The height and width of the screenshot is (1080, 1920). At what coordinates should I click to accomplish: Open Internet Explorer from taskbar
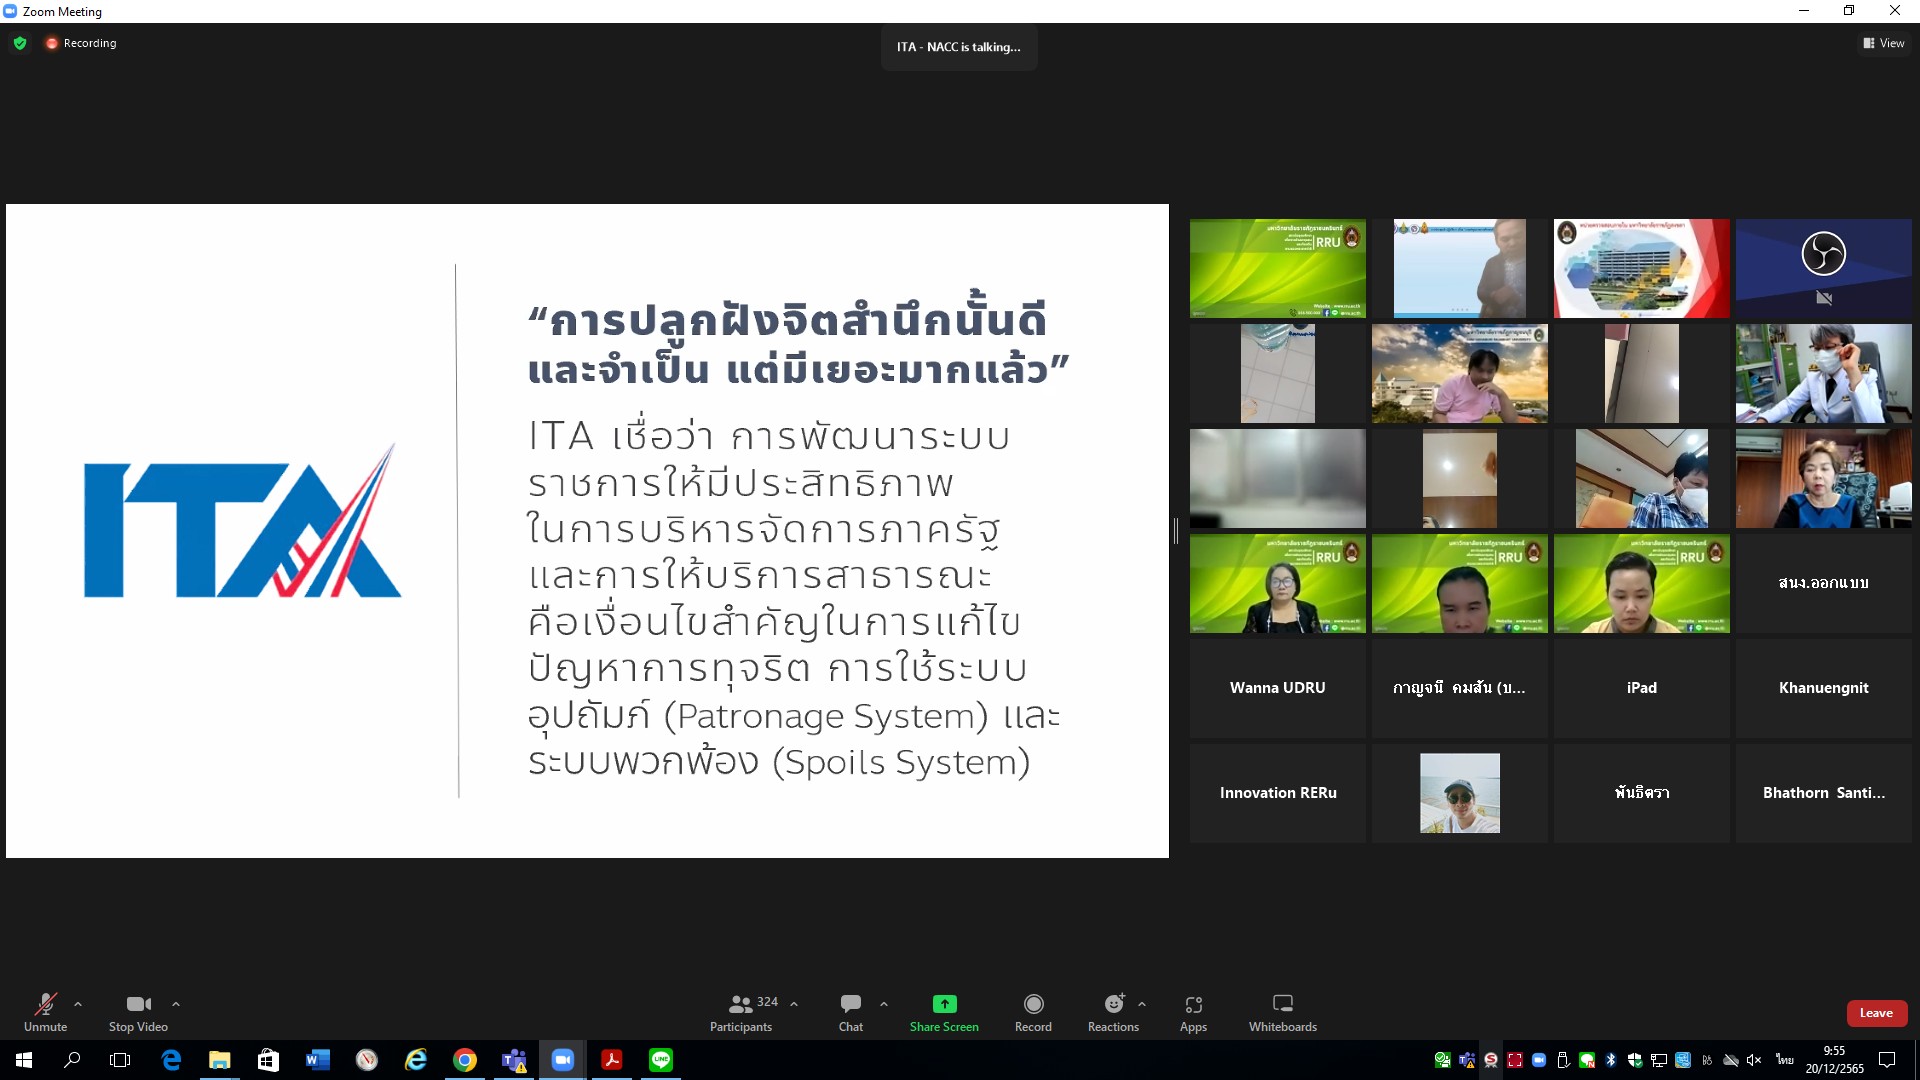point(416,1060)
